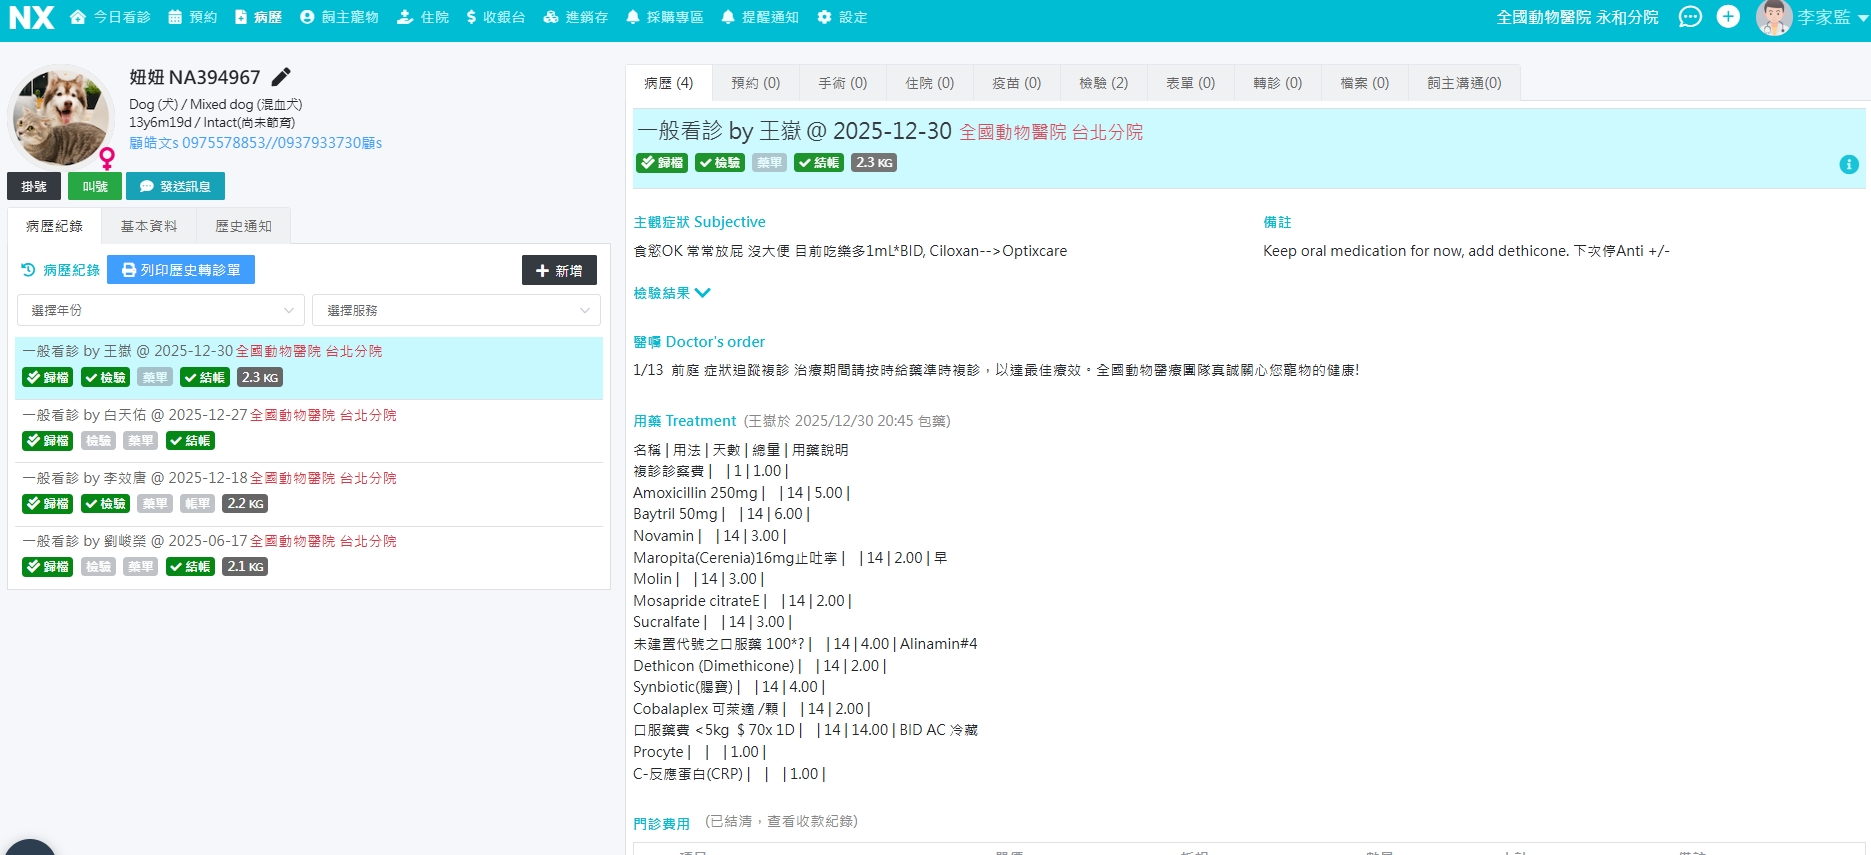
Task: Click the 新增 button
Action: click(559, 270)
